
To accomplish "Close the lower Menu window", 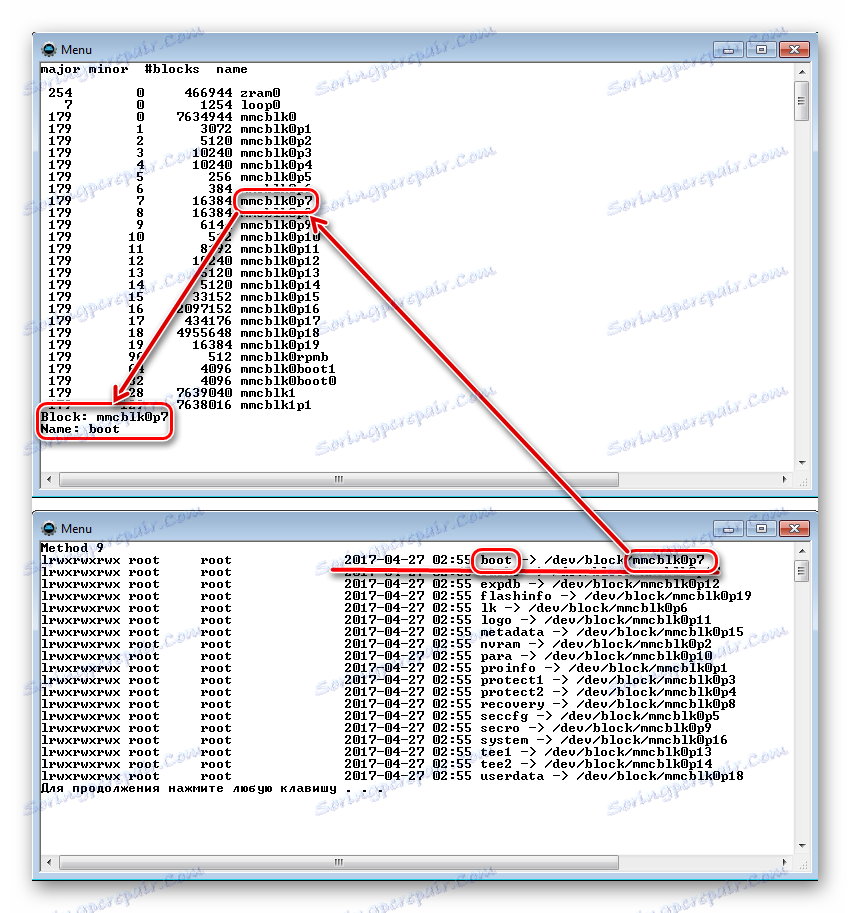I will (x=794, y=529).
